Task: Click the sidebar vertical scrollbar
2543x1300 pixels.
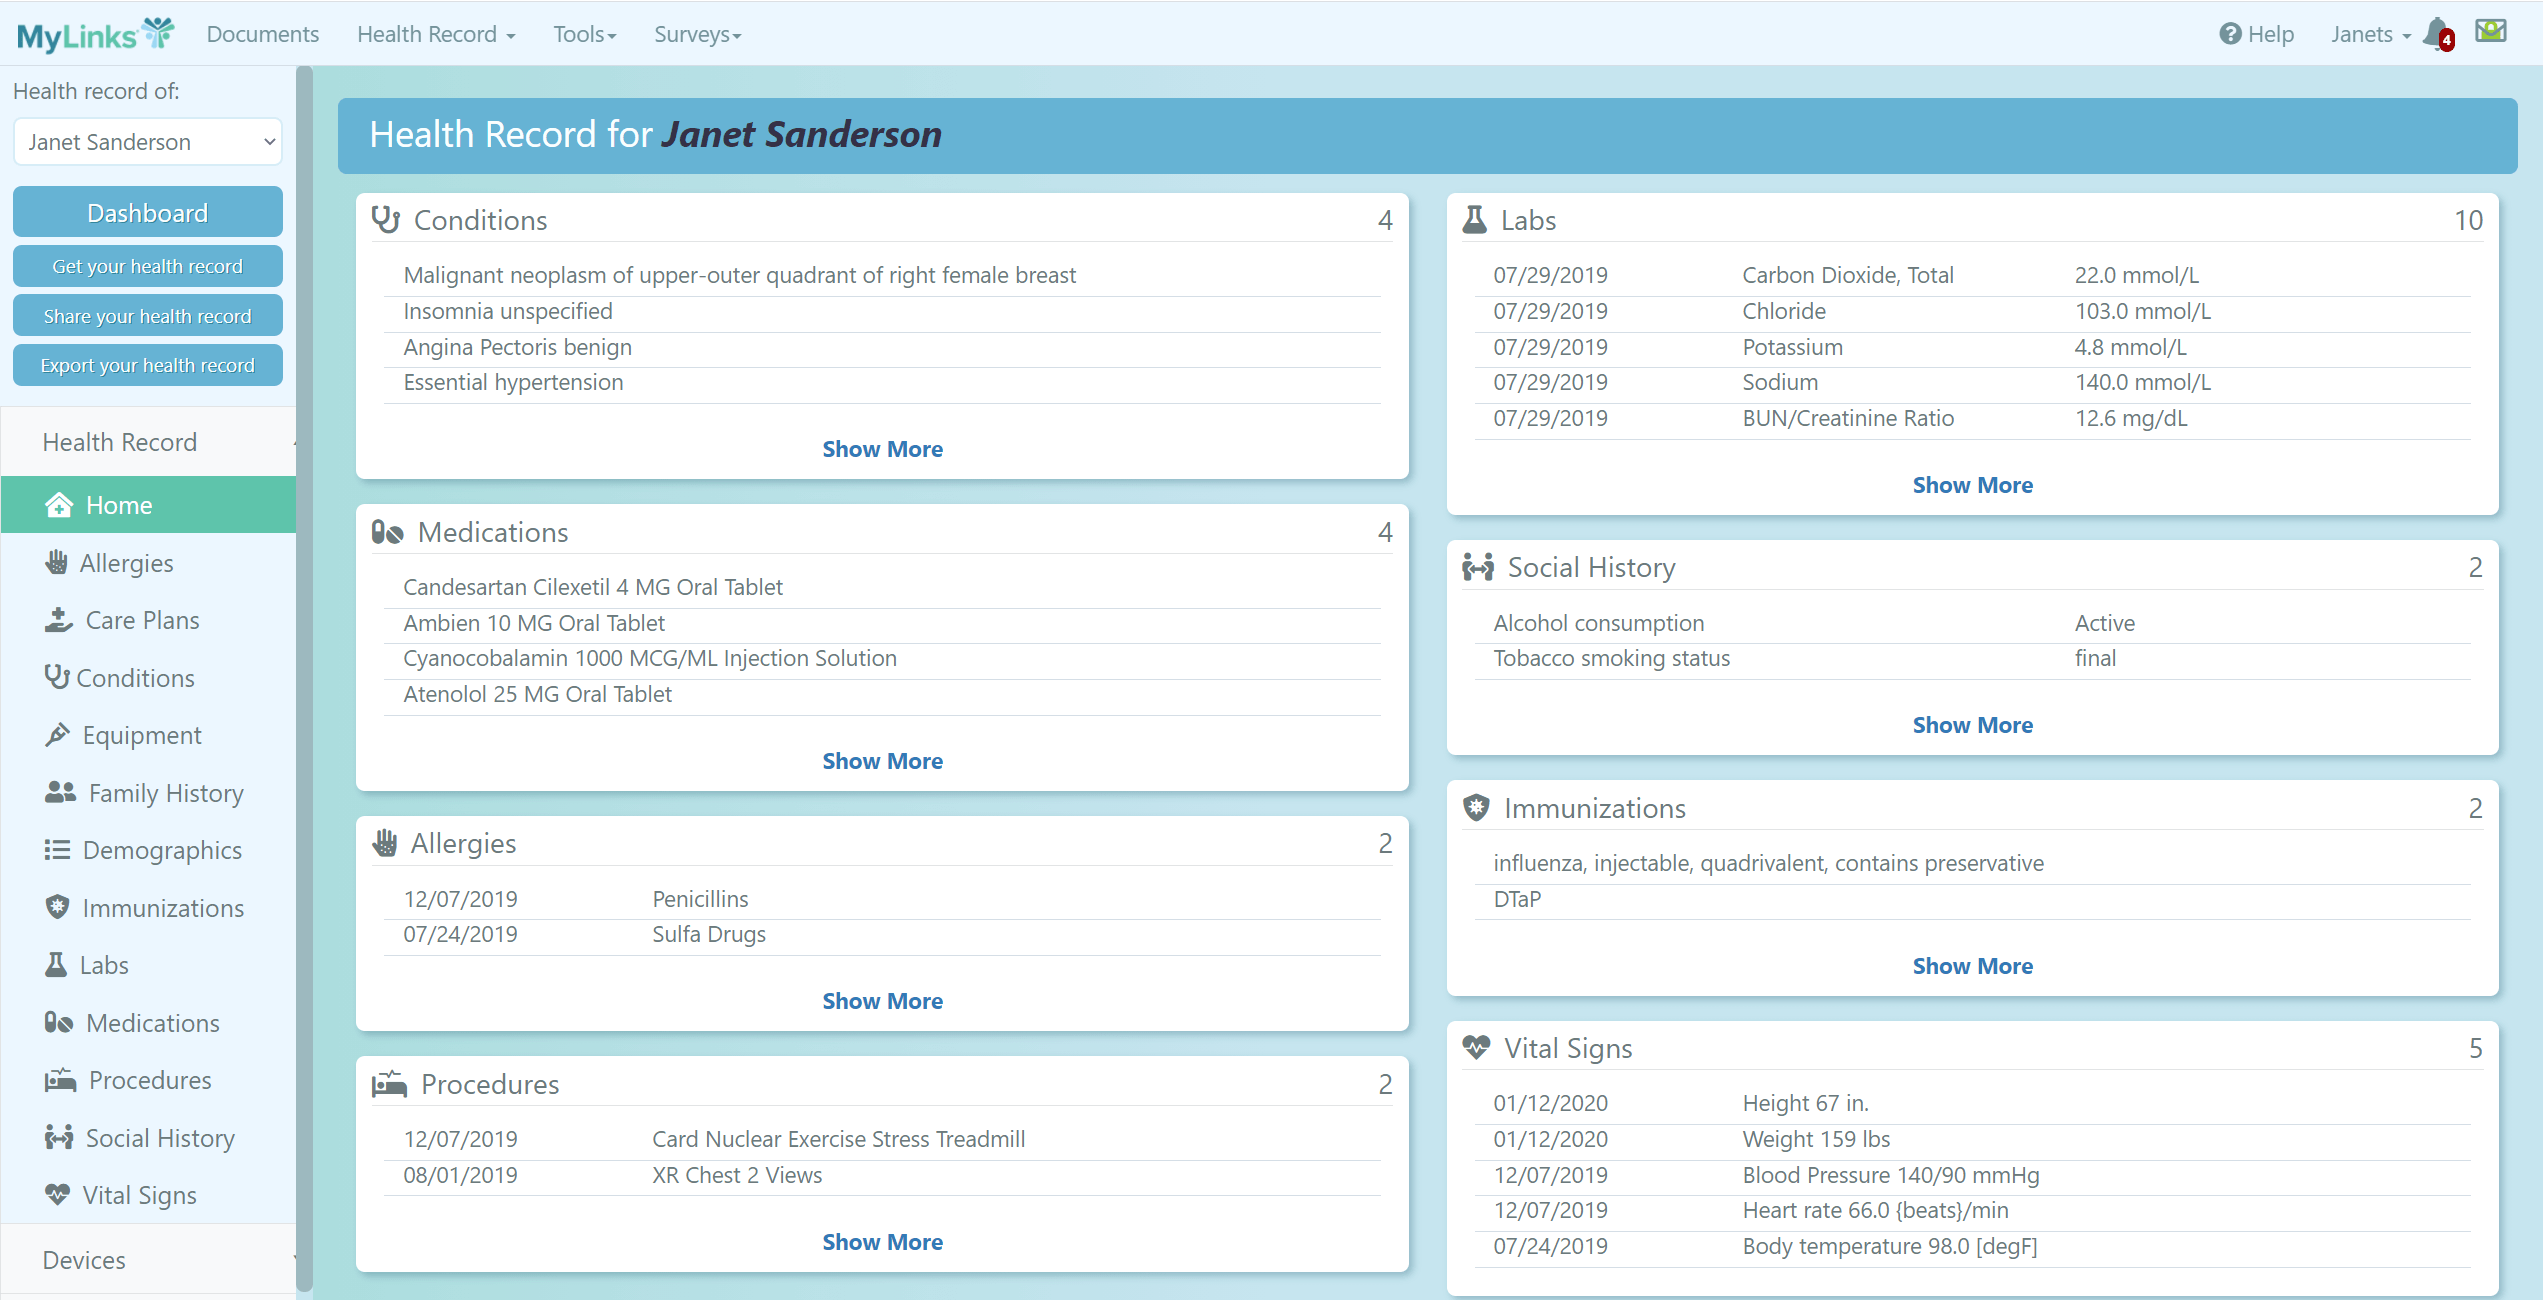Action: coord(305,680)
